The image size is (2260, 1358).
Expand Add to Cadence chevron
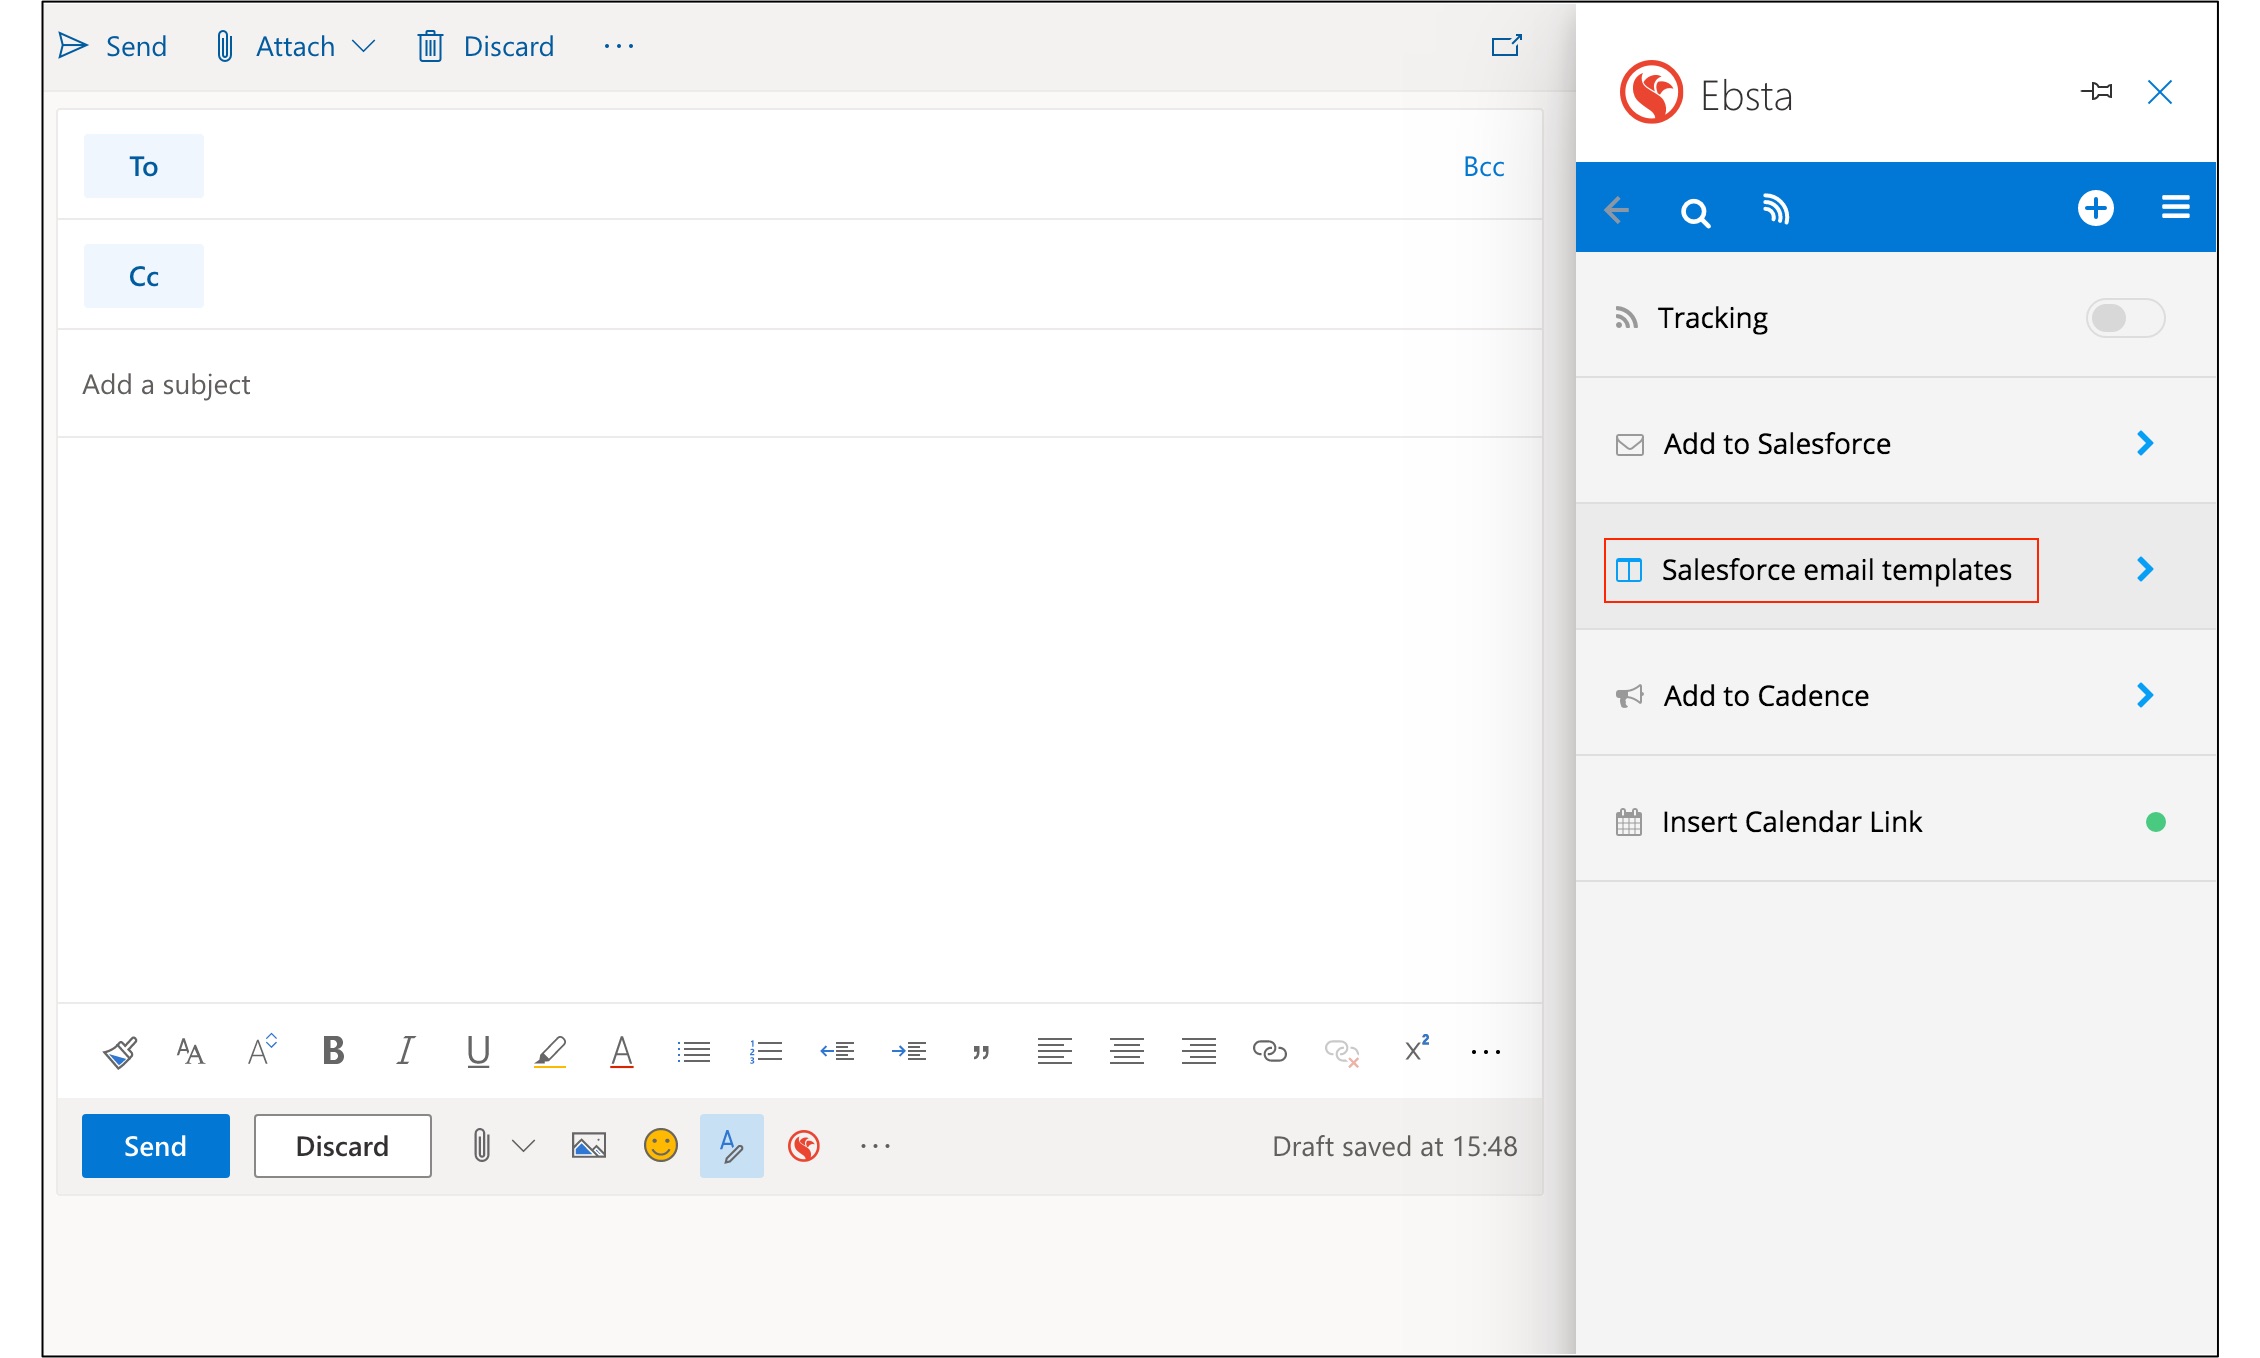pyautogui.click(x=2145, y=696)
